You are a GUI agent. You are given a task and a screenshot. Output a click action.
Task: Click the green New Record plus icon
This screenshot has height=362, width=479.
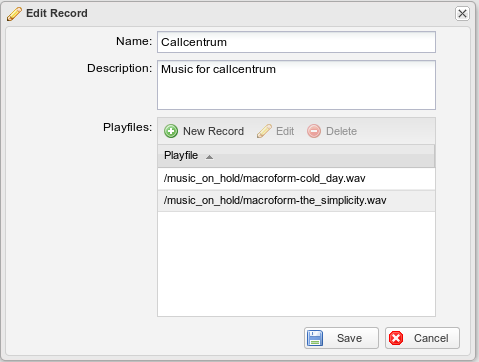tap(171, 131)
